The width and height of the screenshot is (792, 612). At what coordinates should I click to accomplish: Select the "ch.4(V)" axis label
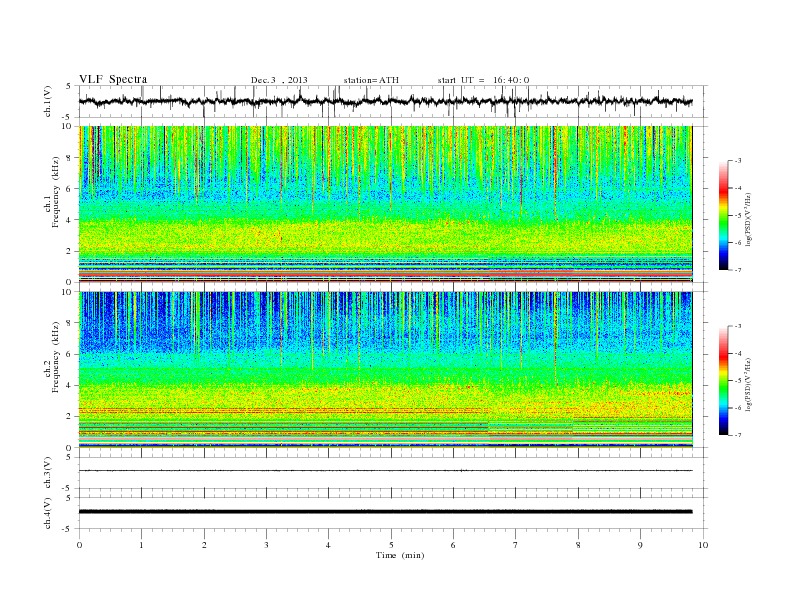(48, 513)
